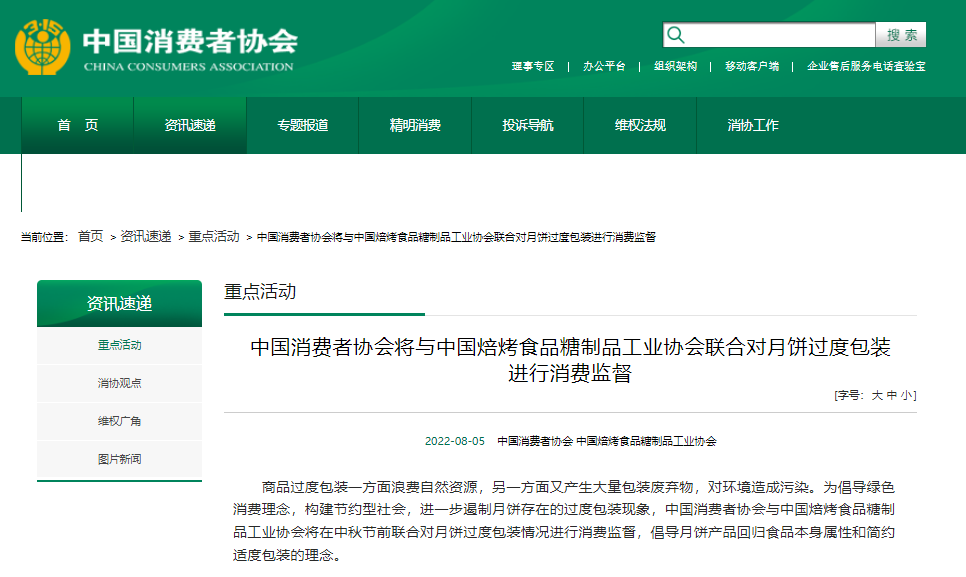Viewport: 966px width, 577px height.
Task: Click the 搜索 search button
Action: (901, 35)
